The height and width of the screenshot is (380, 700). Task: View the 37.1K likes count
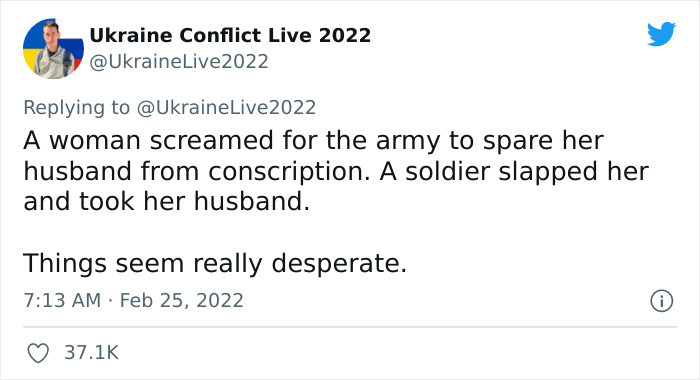point(92,352)
